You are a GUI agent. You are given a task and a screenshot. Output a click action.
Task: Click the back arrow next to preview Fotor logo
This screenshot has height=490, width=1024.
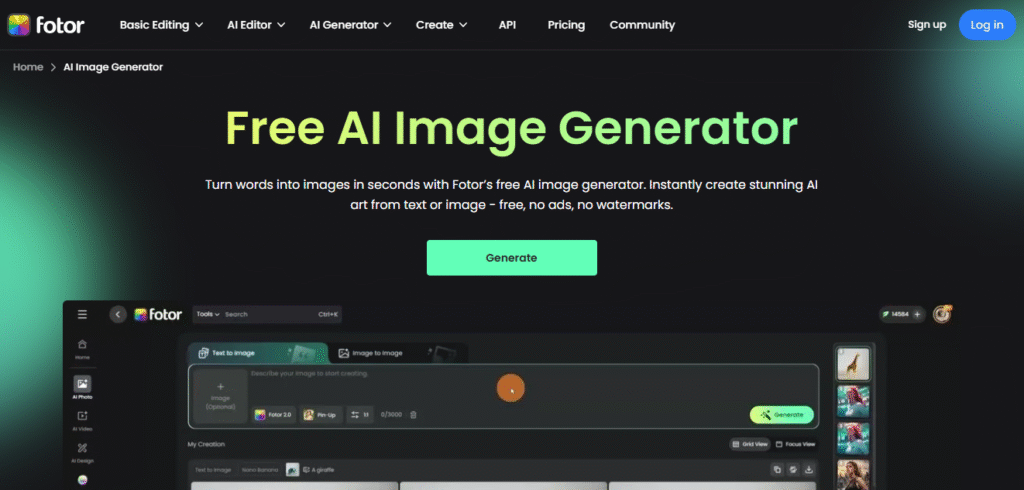pyautogui.click(x=118, y=314)
